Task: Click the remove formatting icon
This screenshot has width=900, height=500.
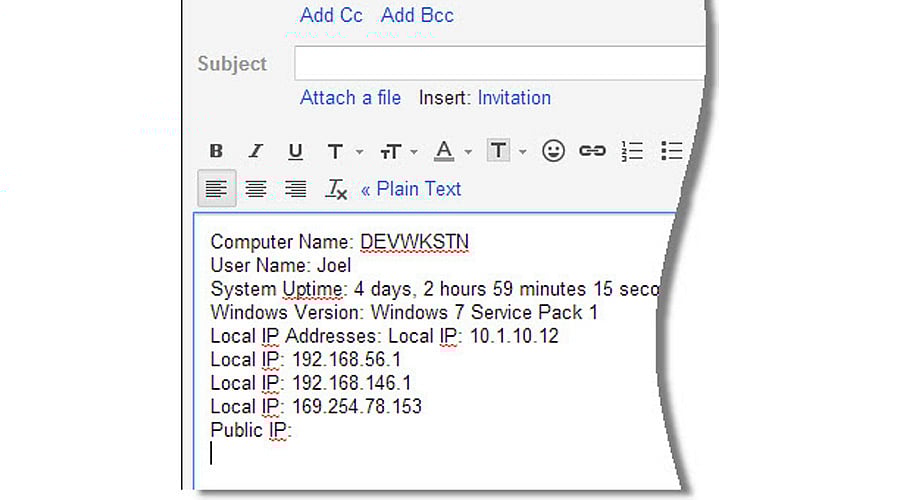Action: (336, 189)
